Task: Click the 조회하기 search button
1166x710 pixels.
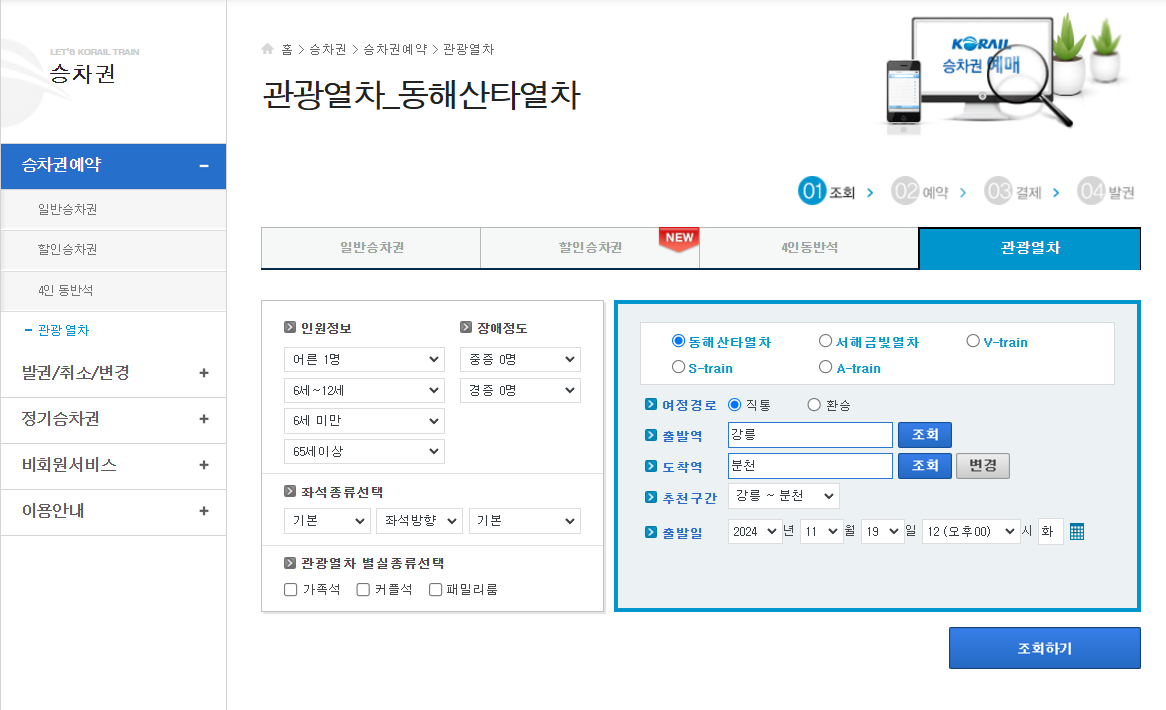Action: [x=1045, y=648]
